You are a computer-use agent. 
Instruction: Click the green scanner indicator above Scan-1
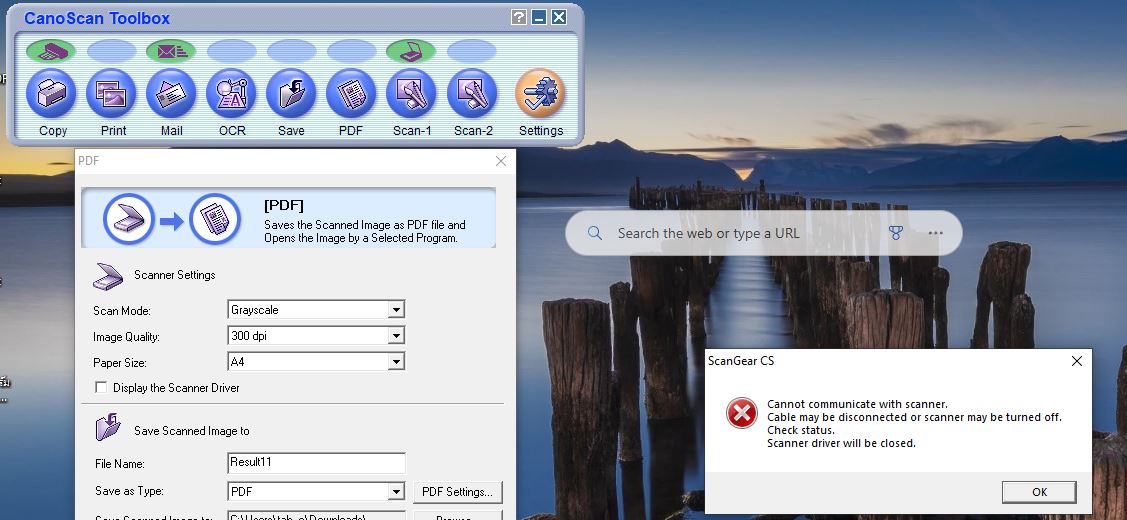tap(410, 51)
